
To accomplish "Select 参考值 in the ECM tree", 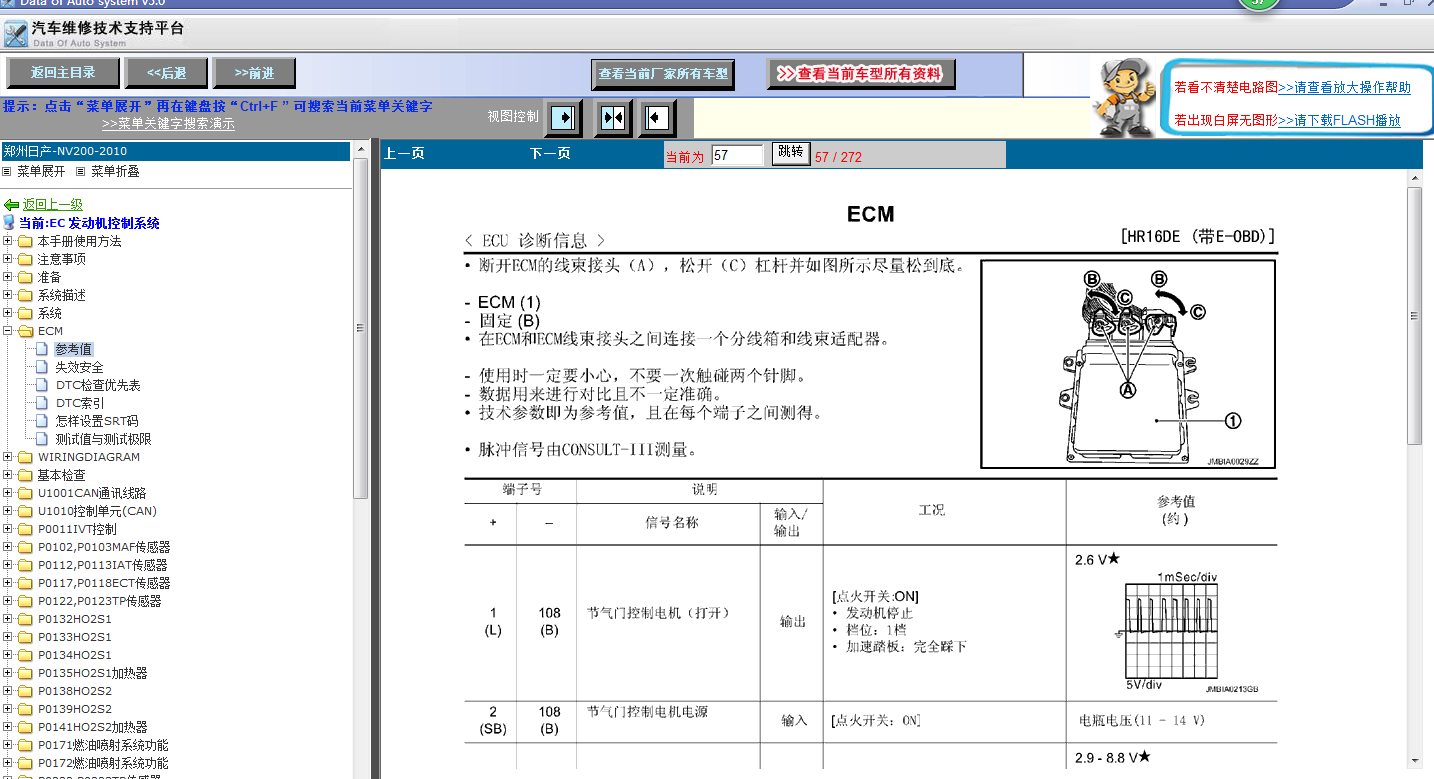I will pos(74,349).
